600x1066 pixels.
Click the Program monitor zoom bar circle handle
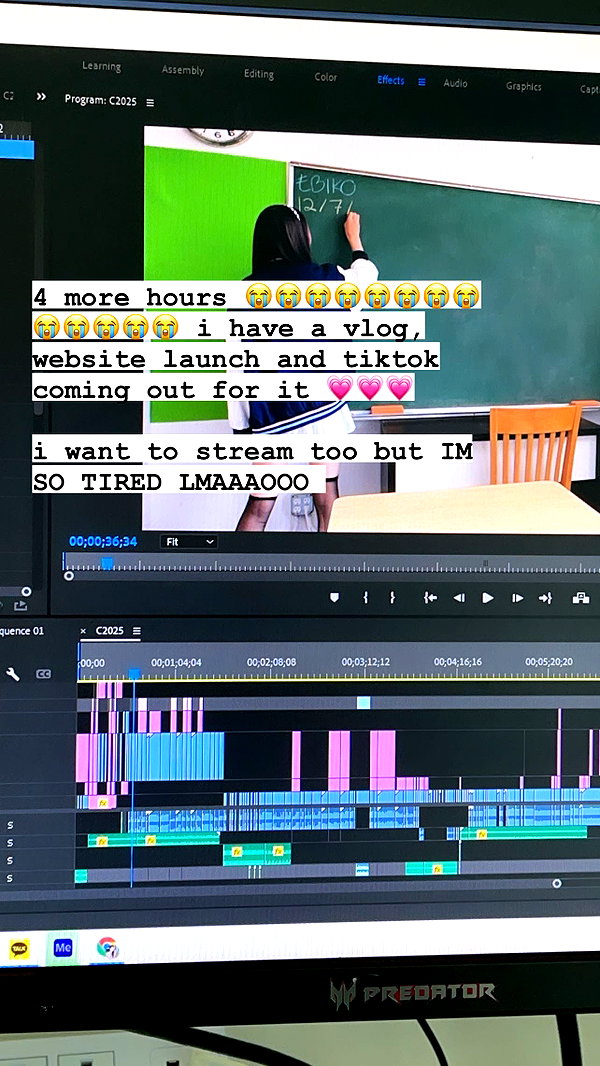(69, 576)
